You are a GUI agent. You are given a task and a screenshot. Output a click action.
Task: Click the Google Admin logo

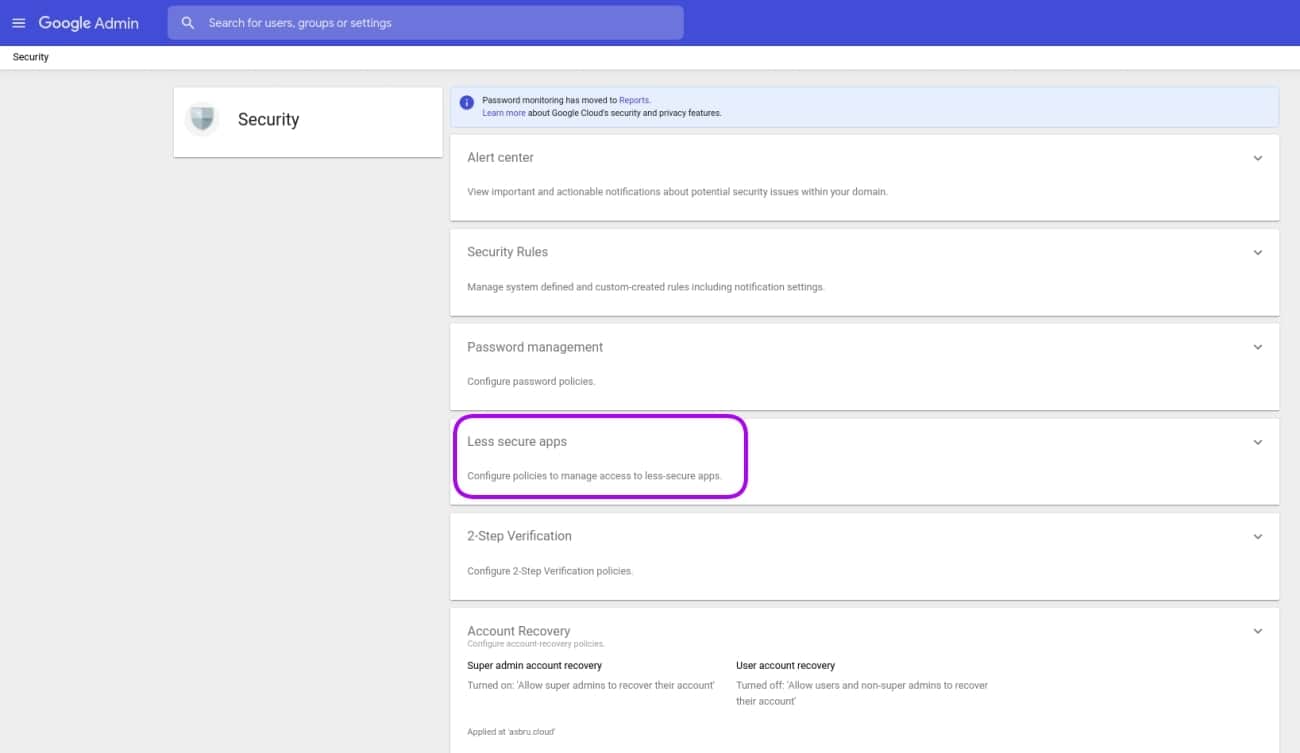coord(88,22)
